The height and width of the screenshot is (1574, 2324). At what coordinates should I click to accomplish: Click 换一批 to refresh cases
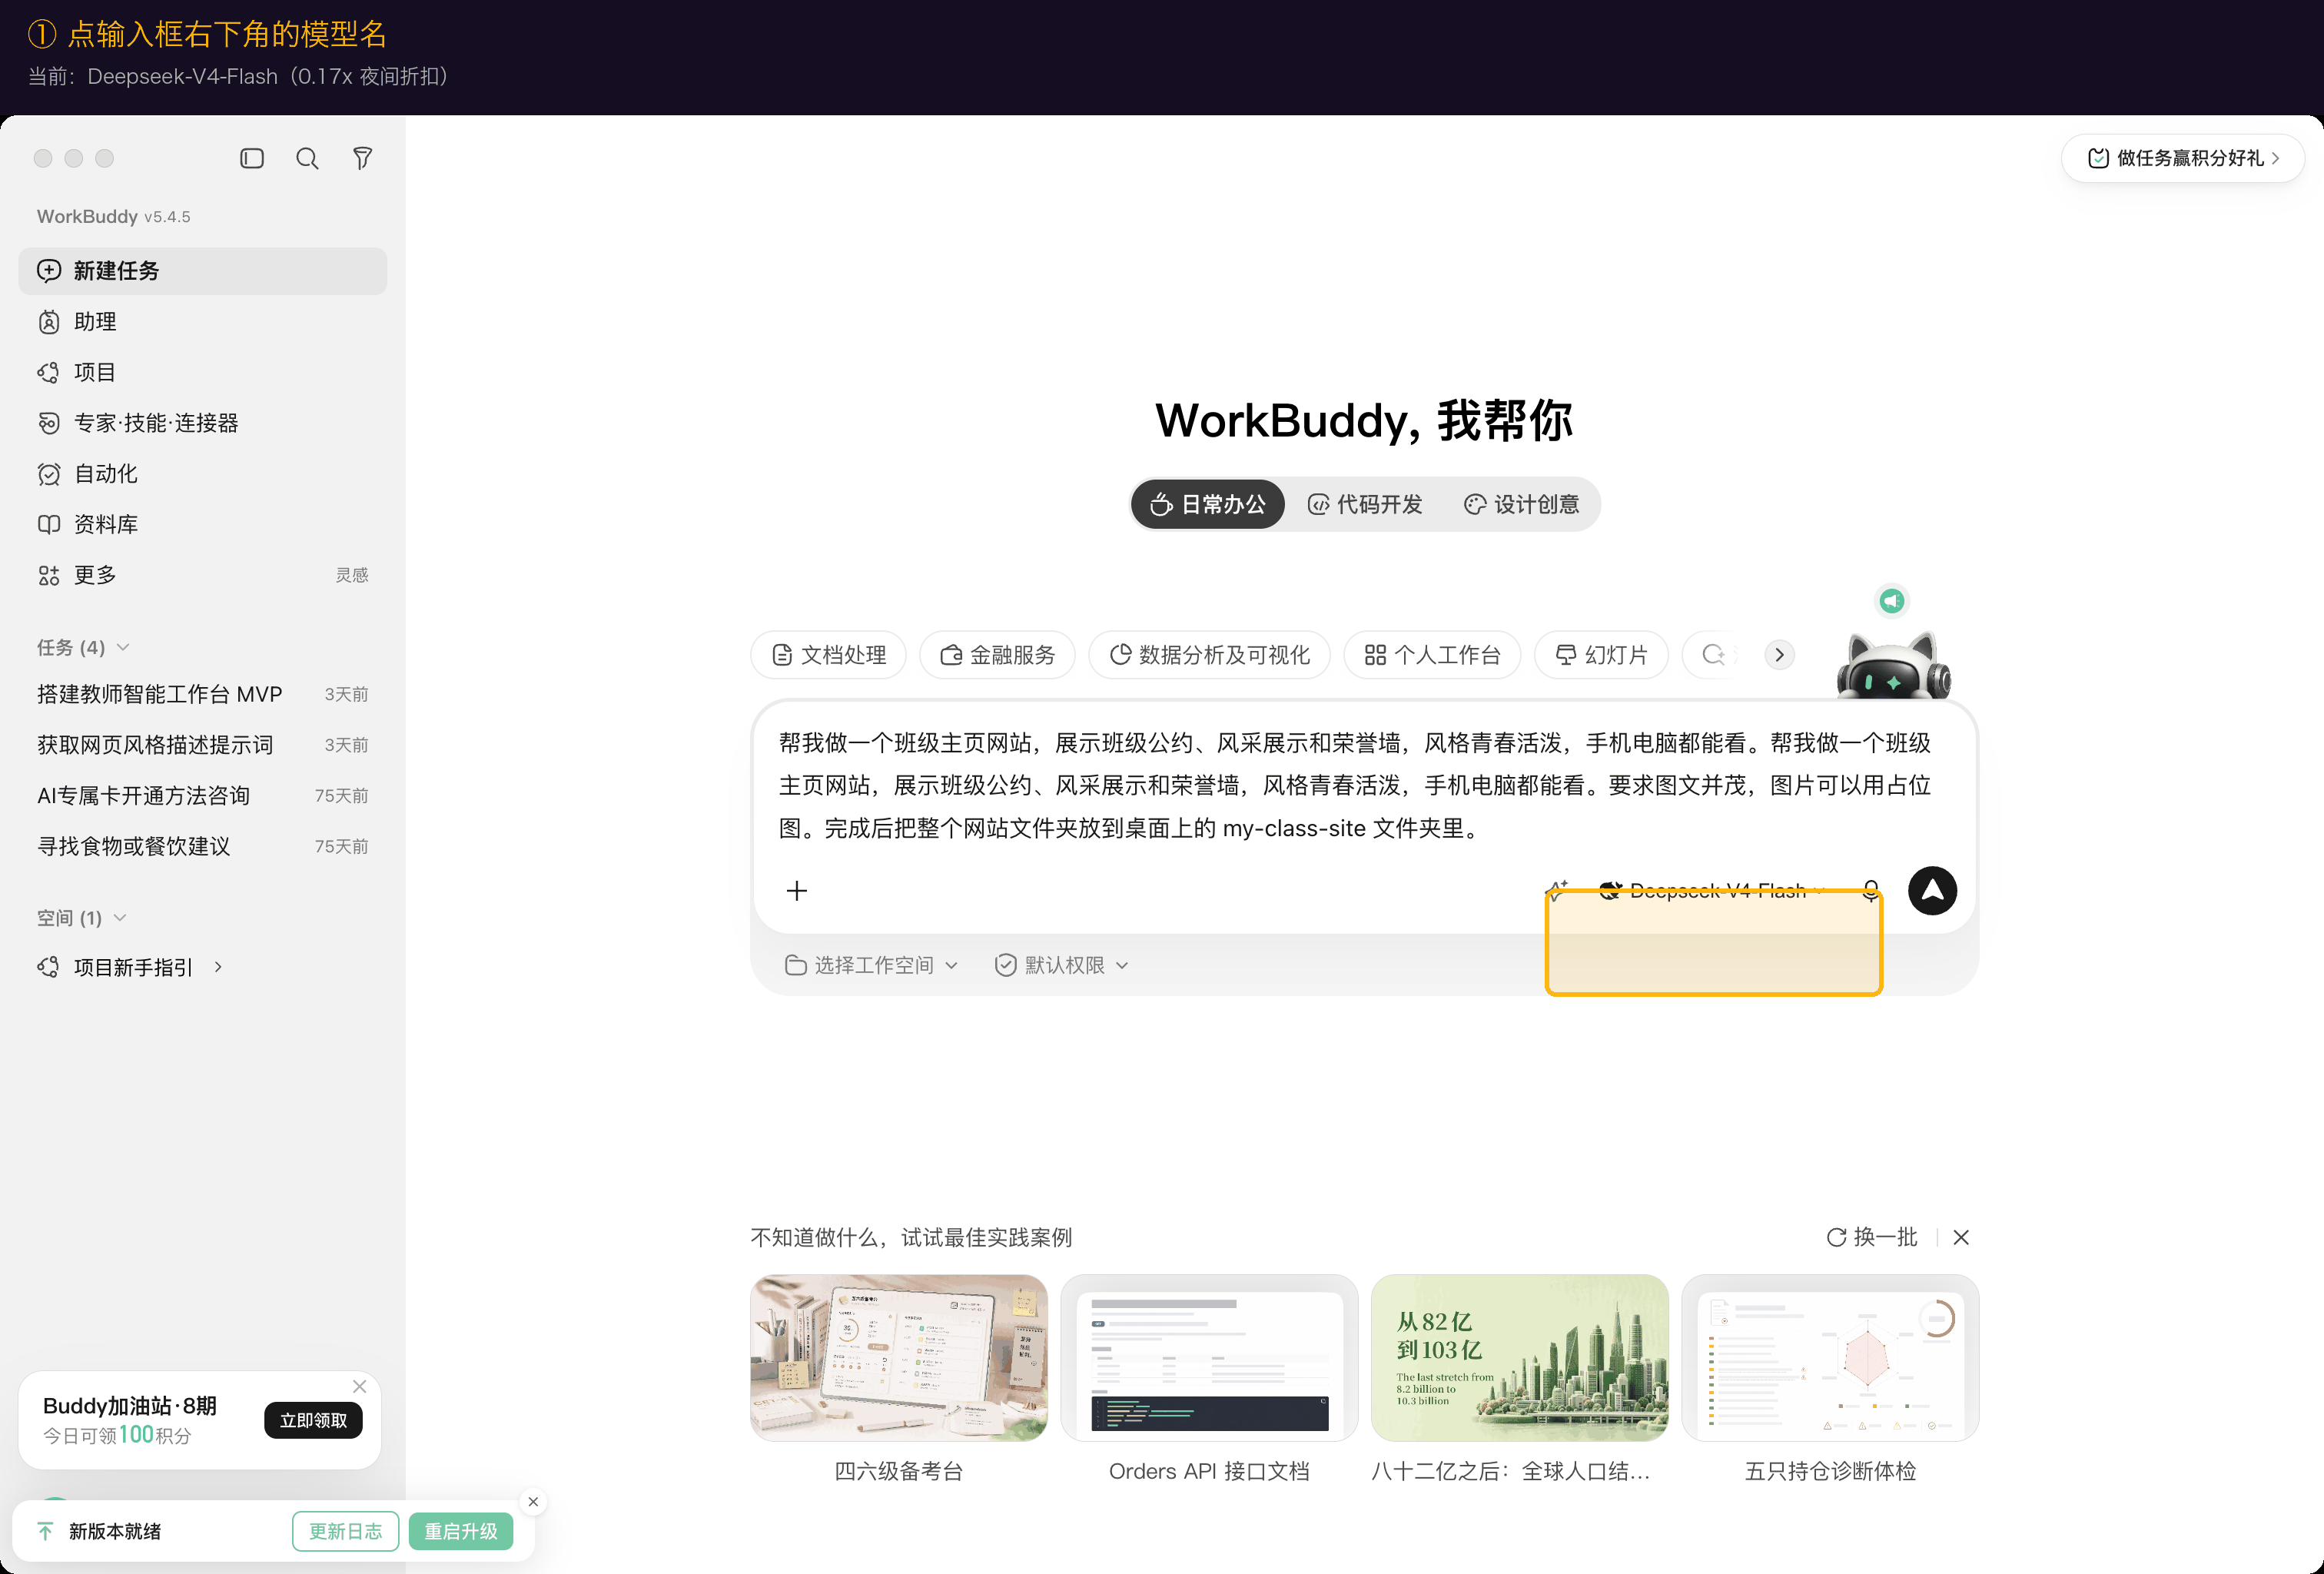pyautogui.click(x=1871, y=1237)
